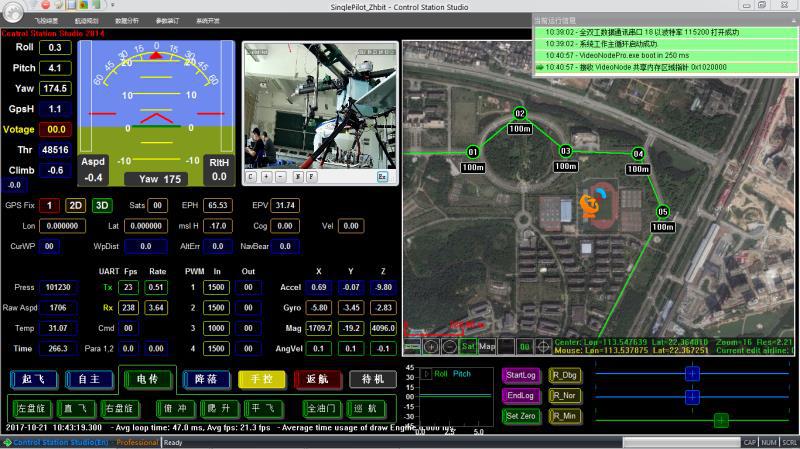Click the GPS Fix 1 indicator
Viewport: 800px width, 449px height.
49,205
